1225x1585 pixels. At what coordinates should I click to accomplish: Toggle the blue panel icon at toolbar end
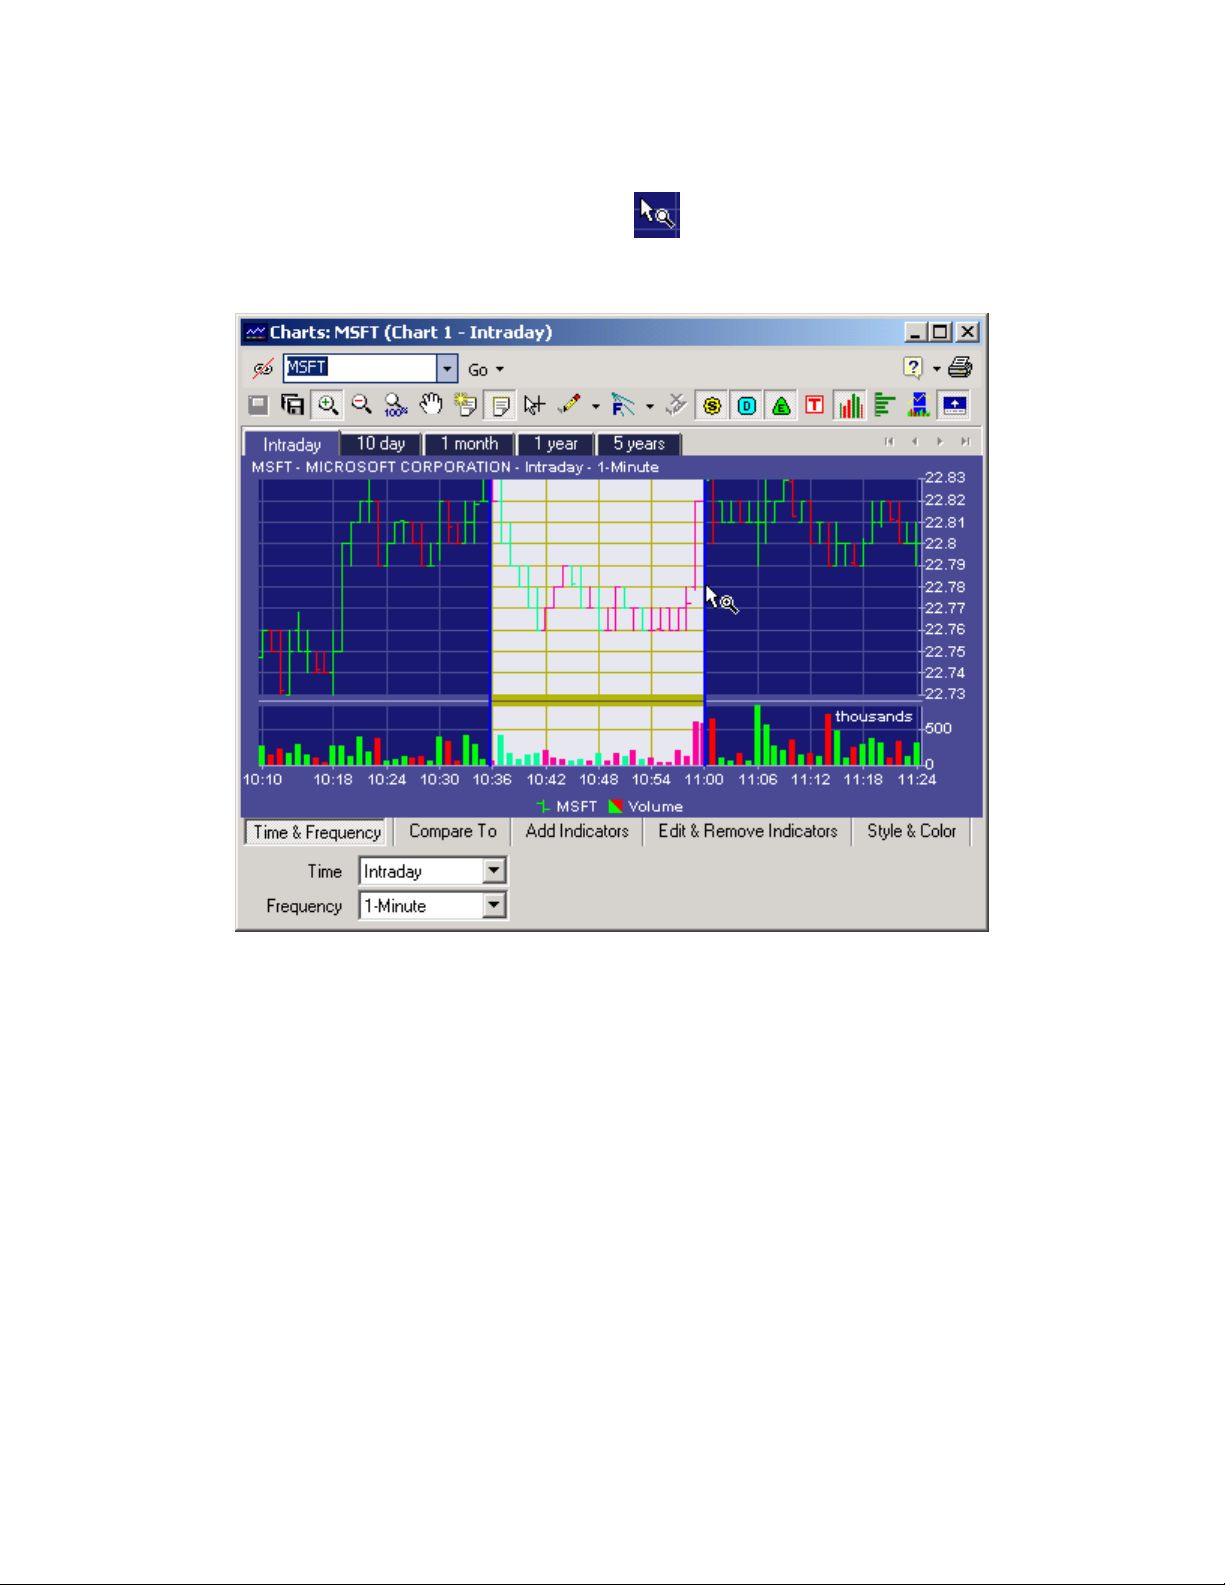click(x=954, y=405)
